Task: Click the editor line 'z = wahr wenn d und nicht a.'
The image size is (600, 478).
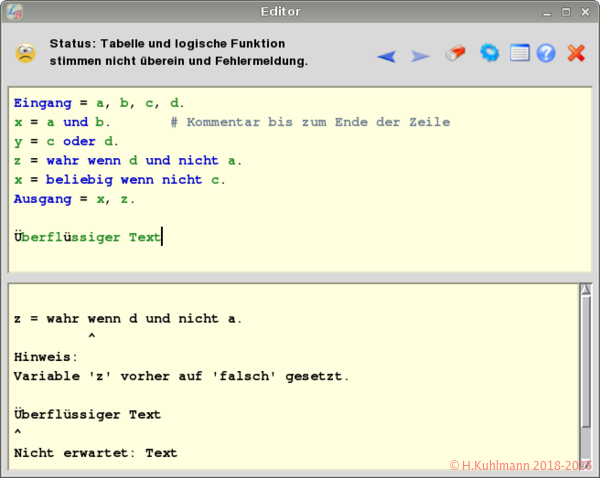Action: click(128, 160)
